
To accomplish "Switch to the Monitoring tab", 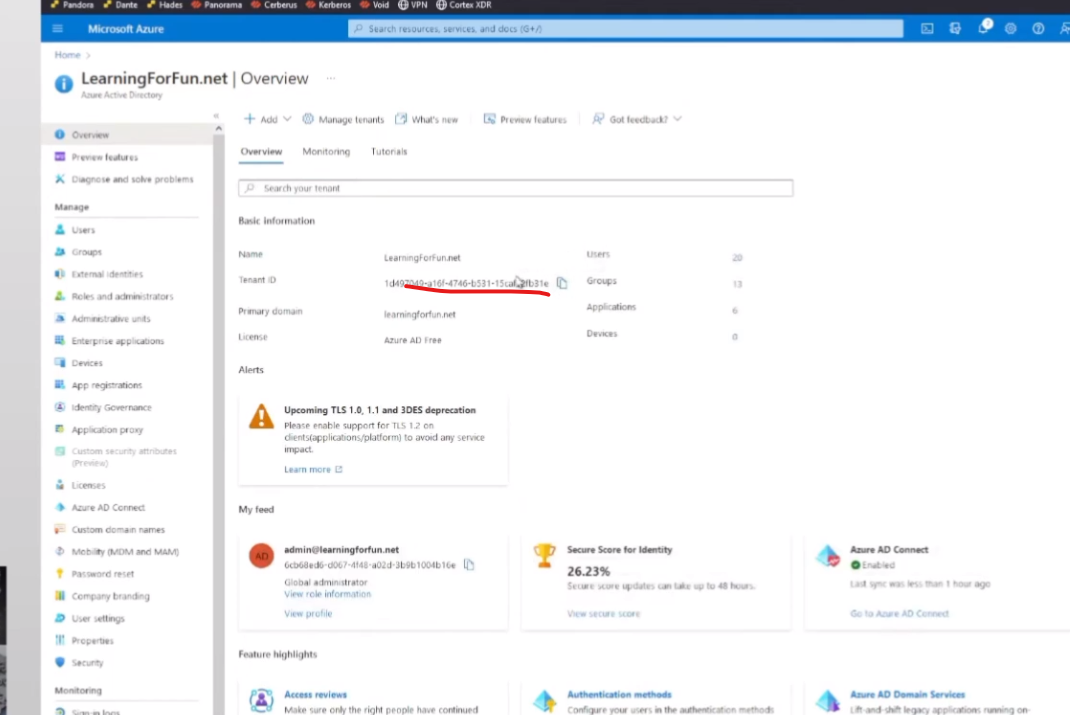I will [x=326, y=151].
